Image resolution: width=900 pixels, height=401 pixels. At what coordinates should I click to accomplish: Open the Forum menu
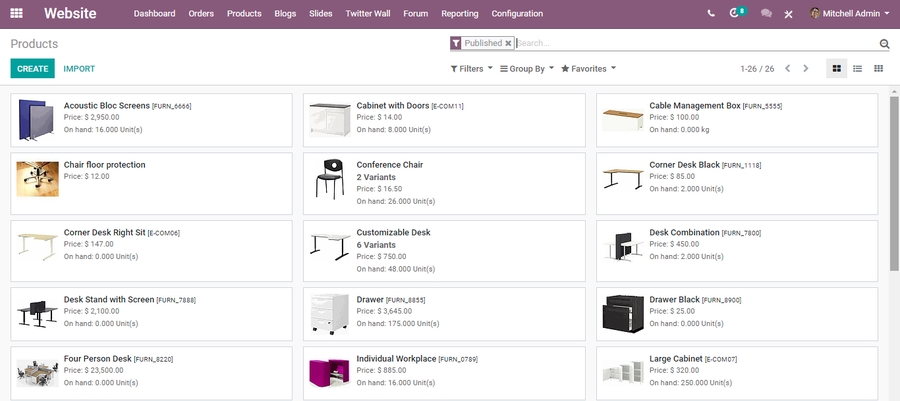point(416,13)
